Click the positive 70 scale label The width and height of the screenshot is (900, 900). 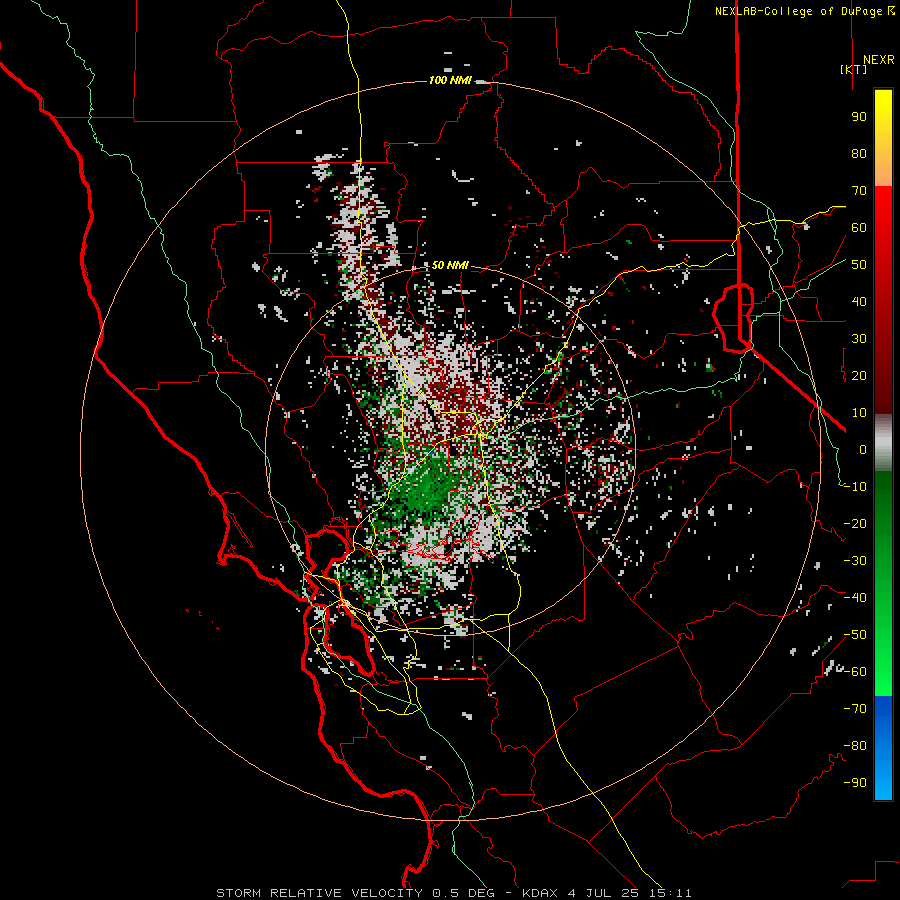(859, 191)
